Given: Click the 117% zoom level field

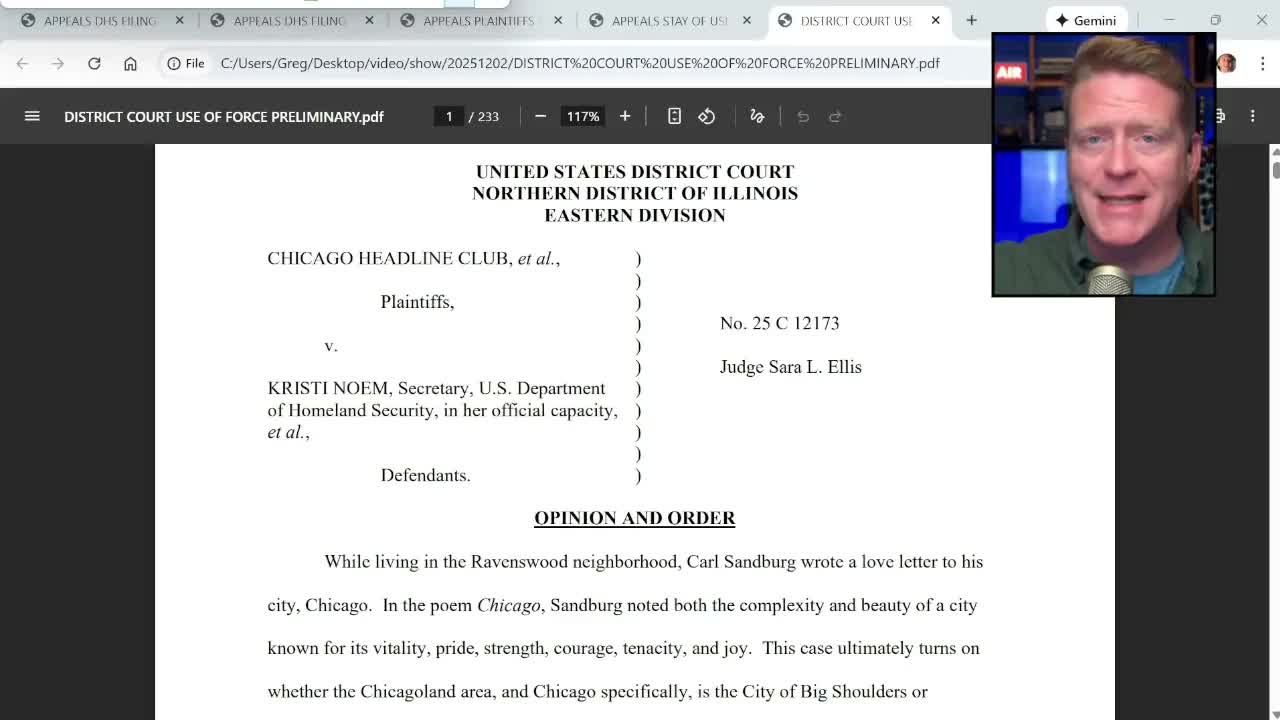Looking at the screenshot, I should [x=583, y=116].
